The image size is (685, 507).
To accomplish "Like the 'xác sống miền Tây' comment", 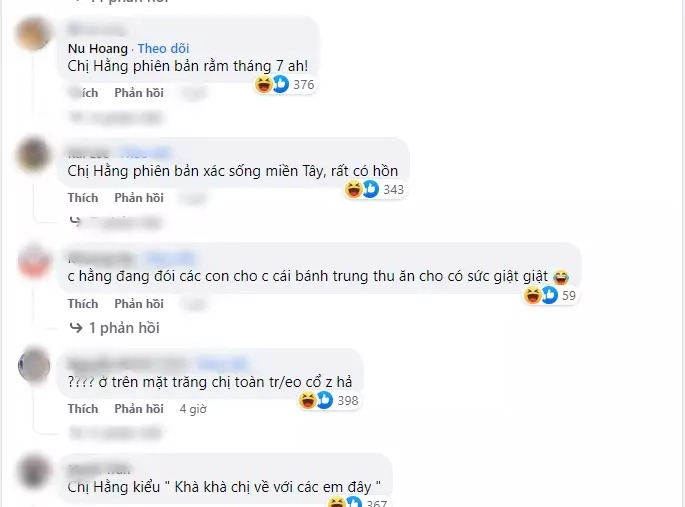I will pyautogui.click(x=83, y=198).
